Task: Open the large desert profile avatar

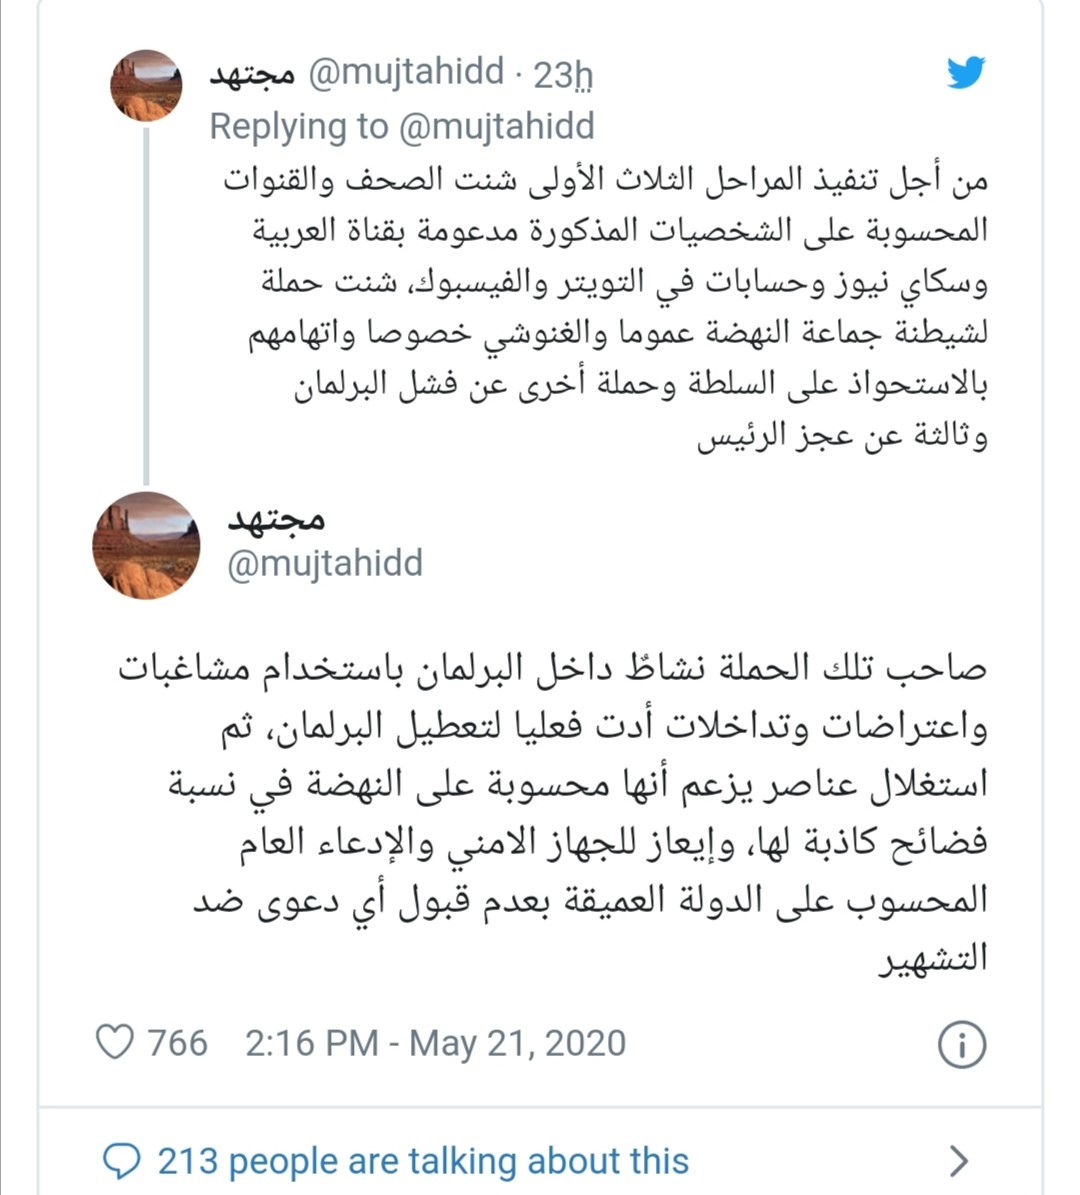Action: tap(146, 546)
